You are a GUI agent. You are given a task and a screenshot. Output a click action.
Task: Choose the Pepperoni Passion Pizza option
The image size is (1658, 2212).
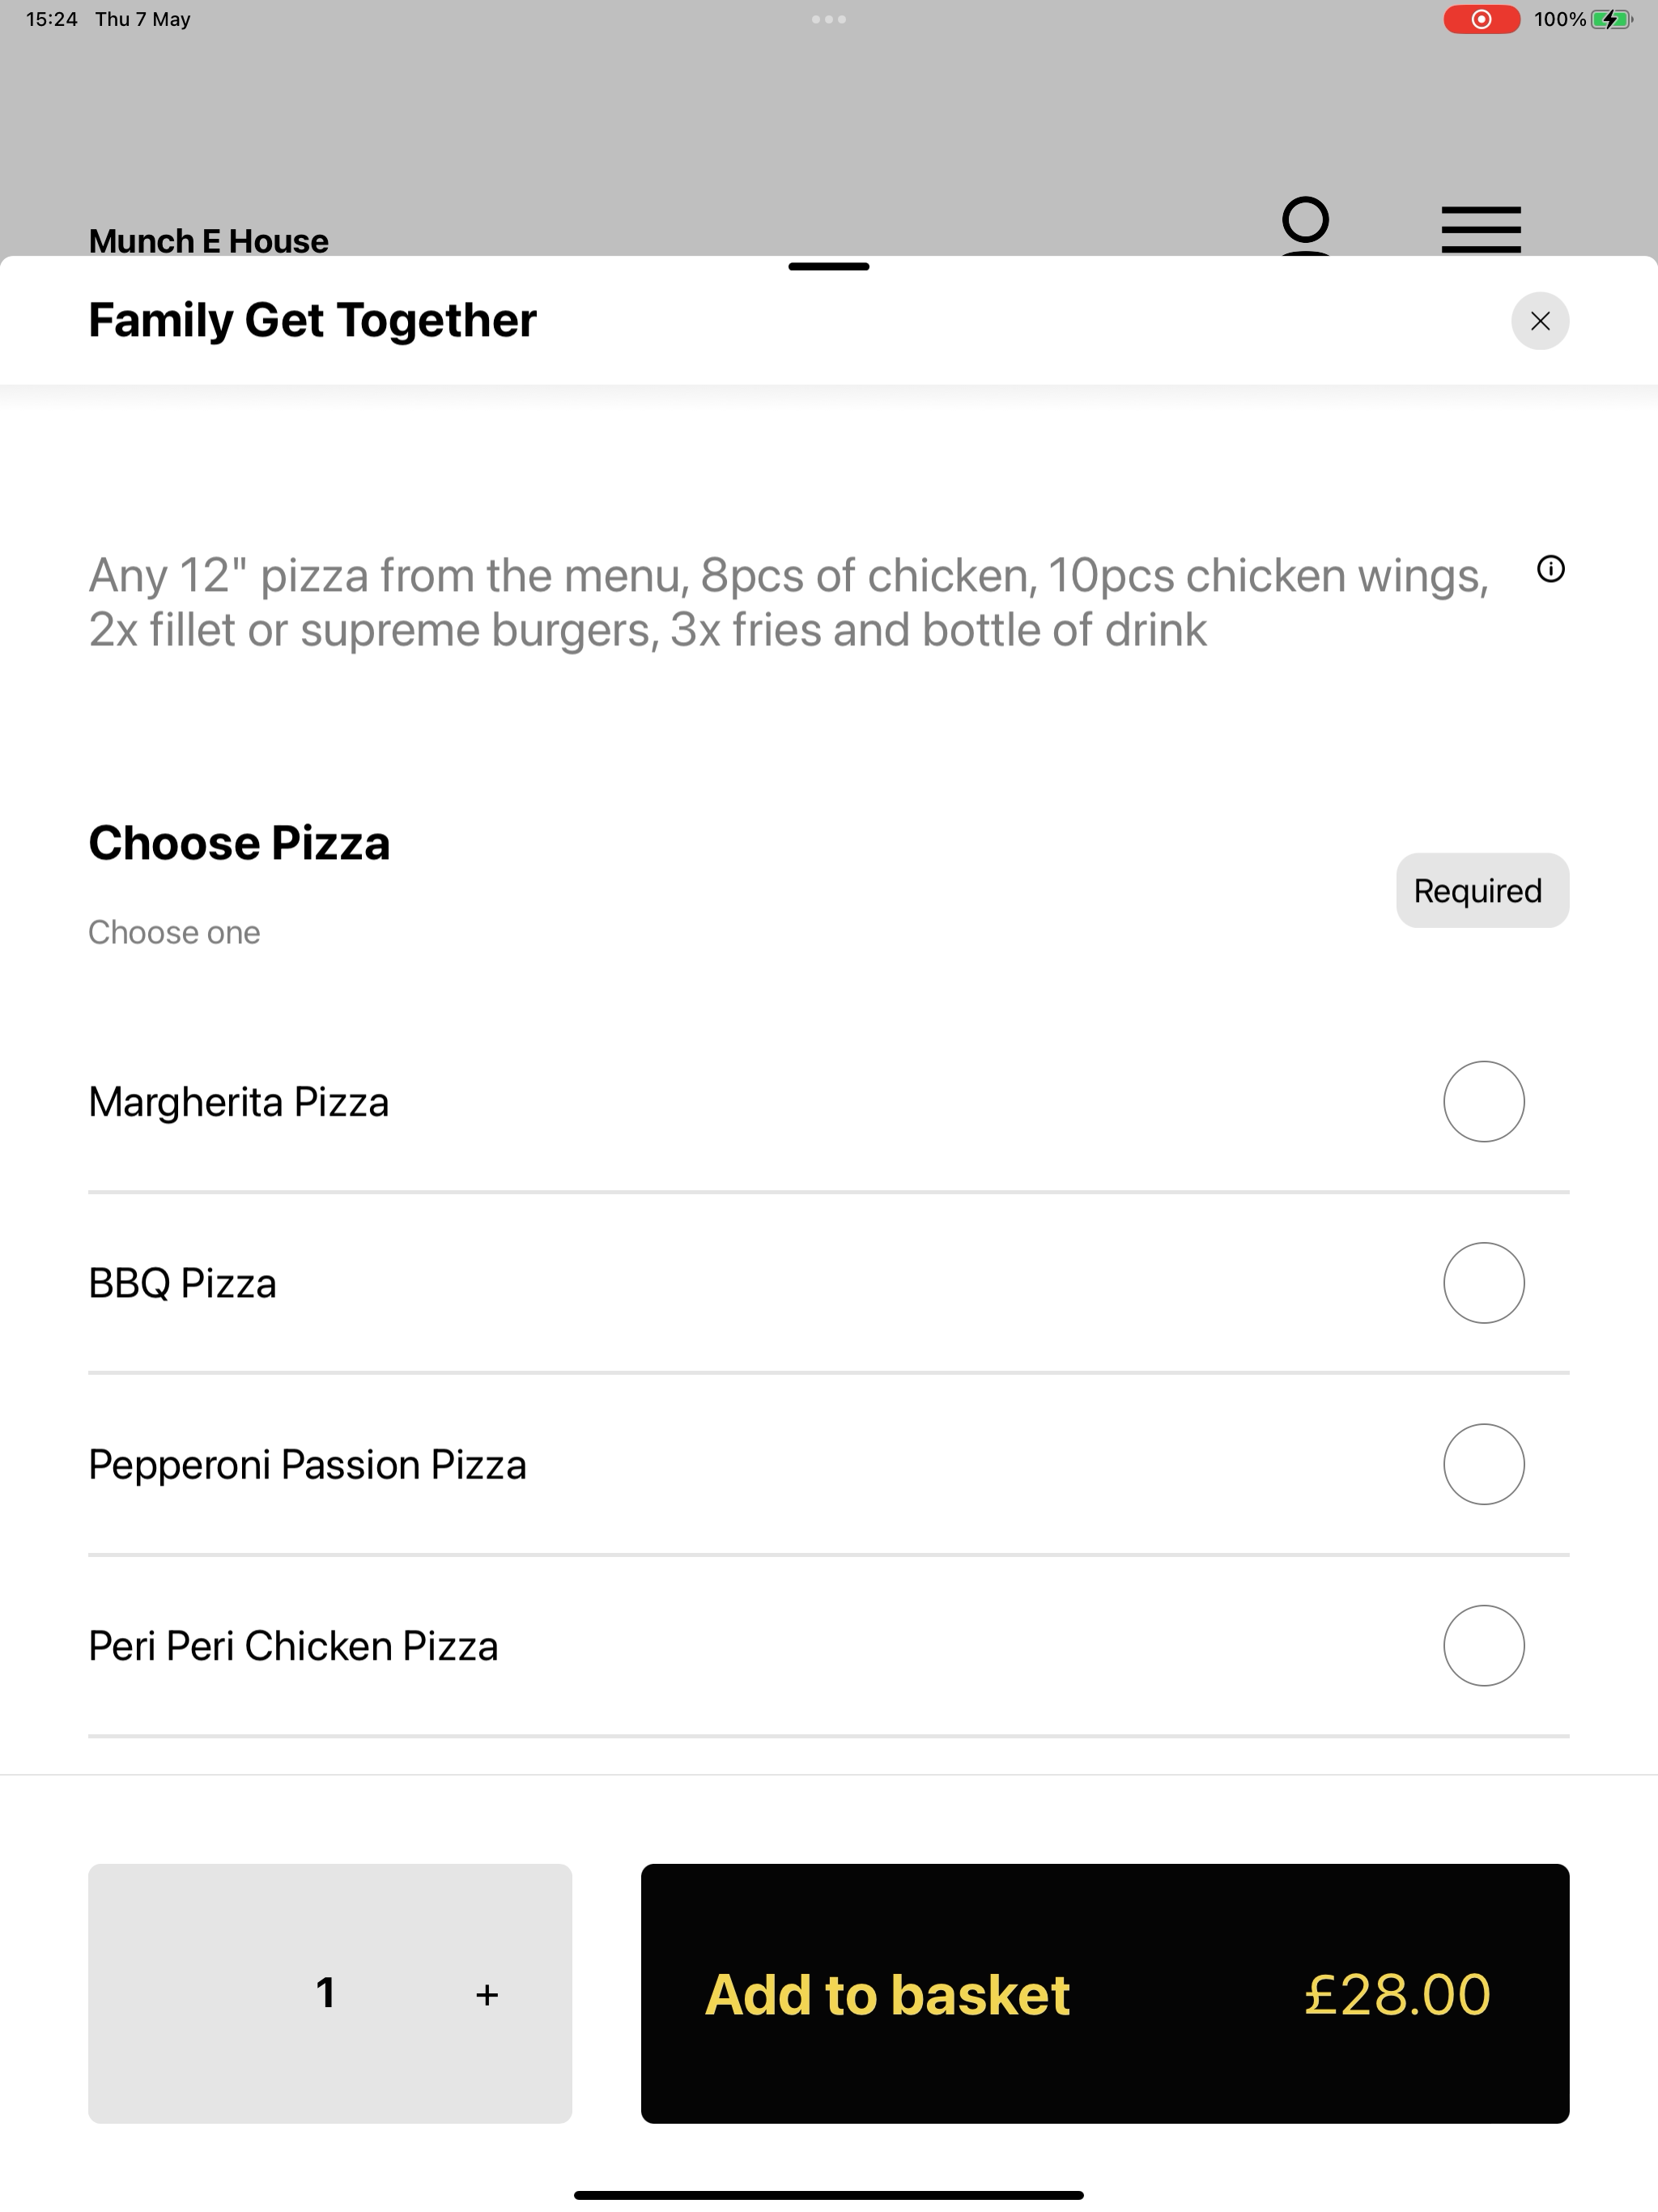tap(828, 1464)
